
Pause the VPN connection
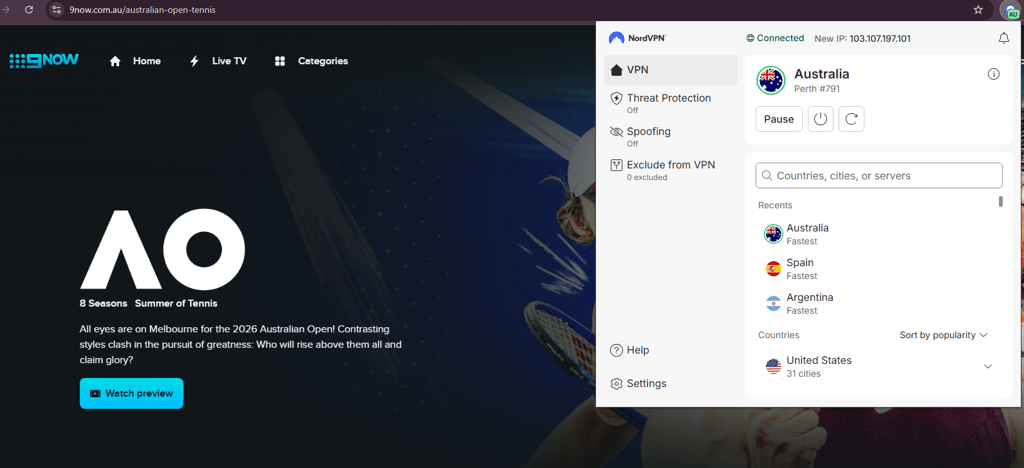click(x=778, y=119)
